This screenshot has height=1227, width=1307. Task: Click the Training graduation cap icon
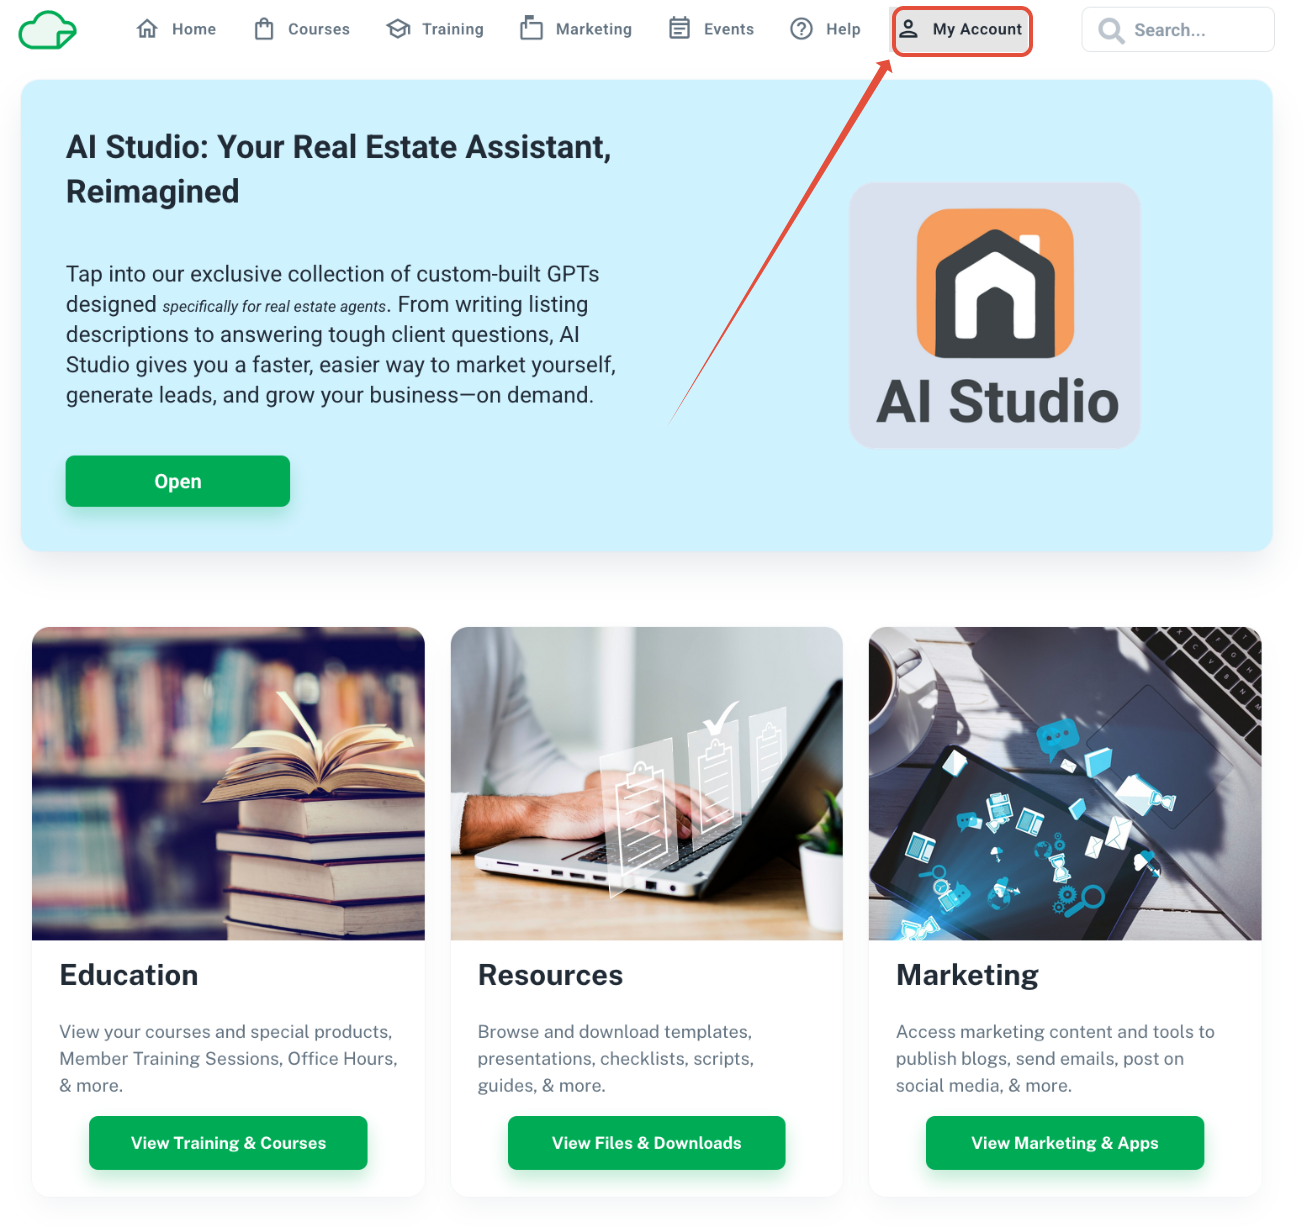399,29
